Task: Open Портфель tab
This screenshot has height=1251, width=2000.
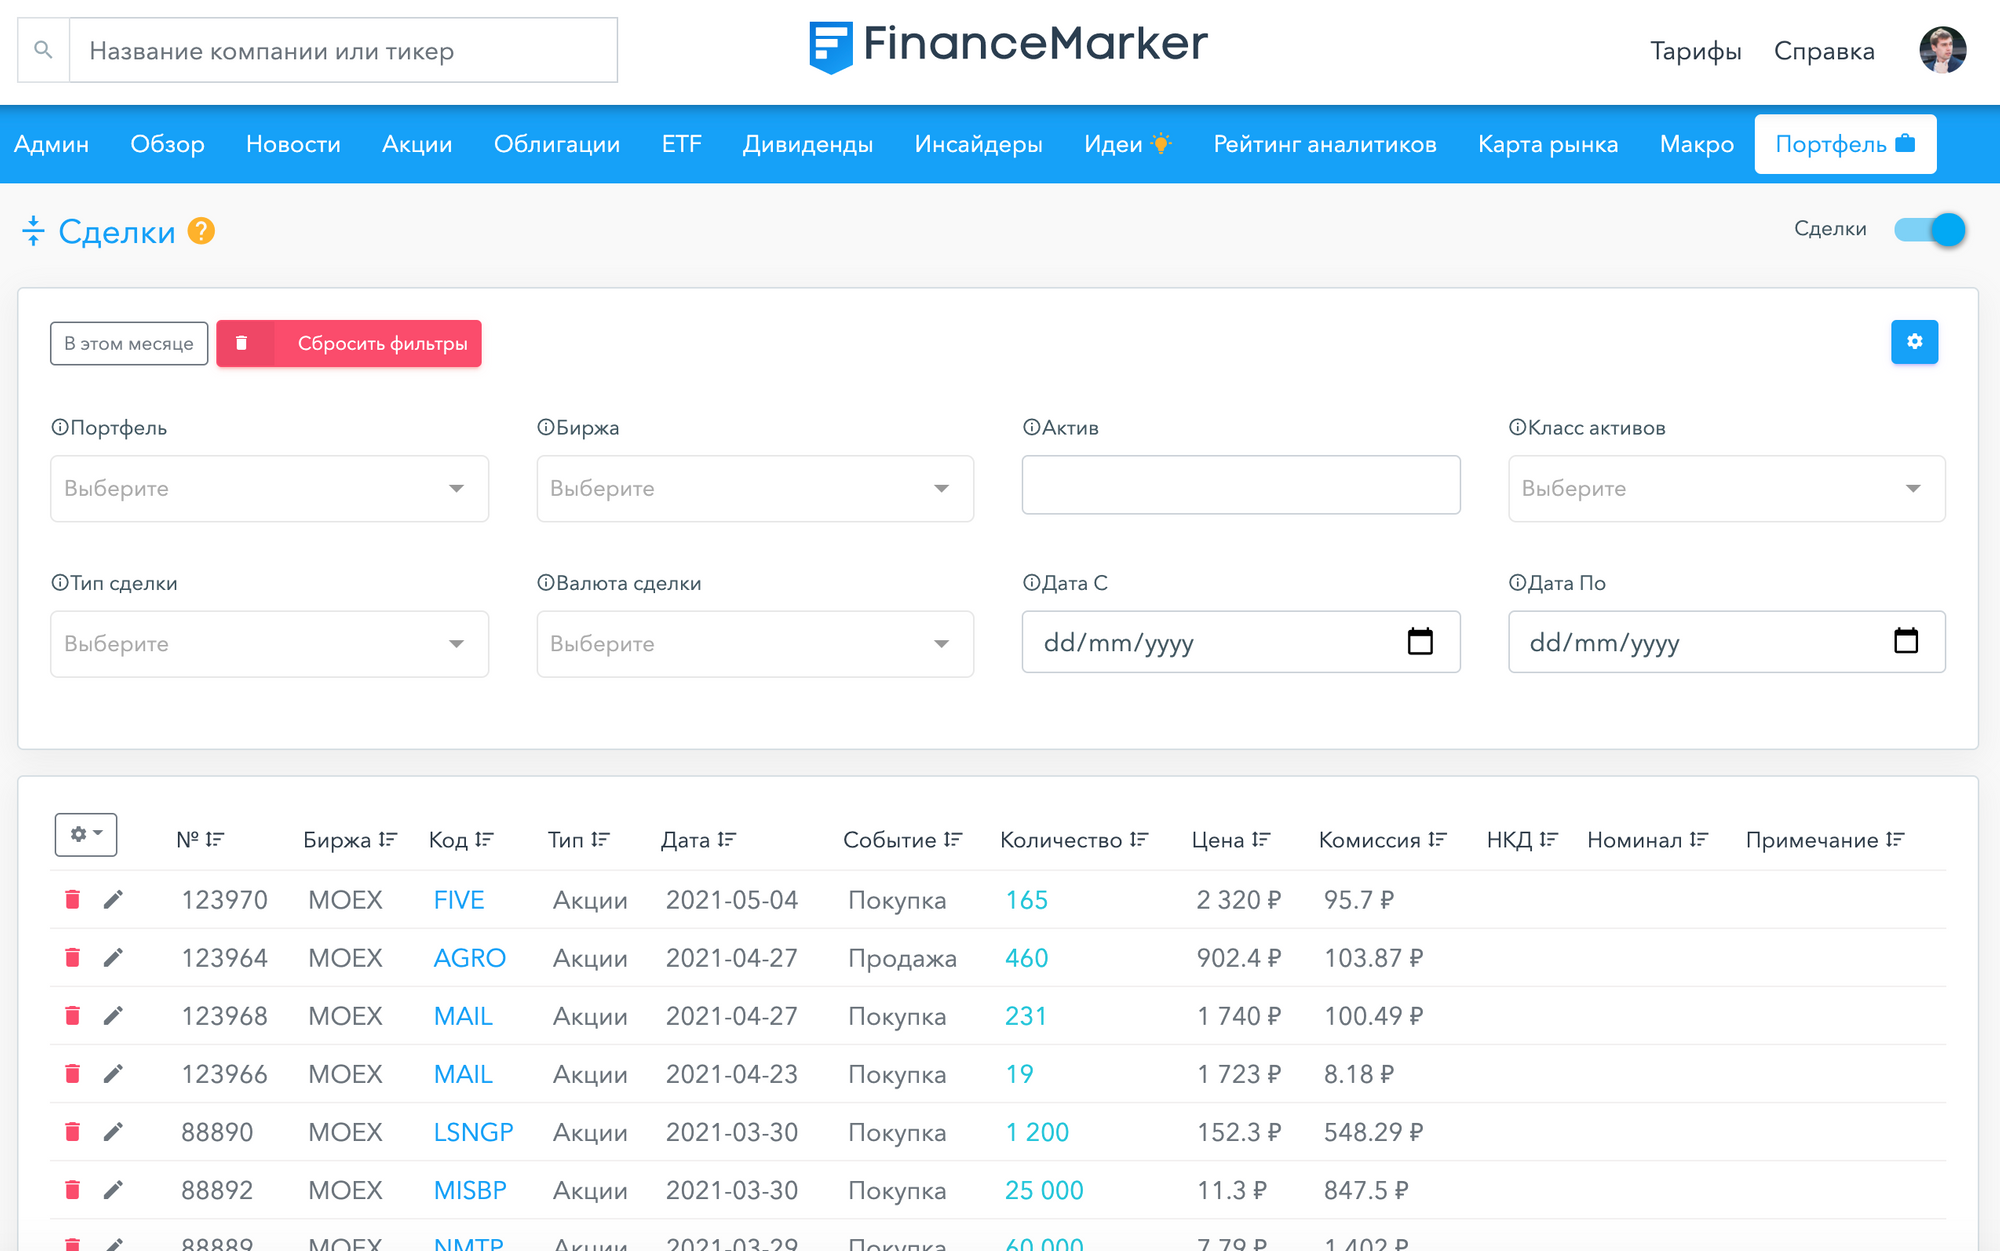Action: point(1845,144)
